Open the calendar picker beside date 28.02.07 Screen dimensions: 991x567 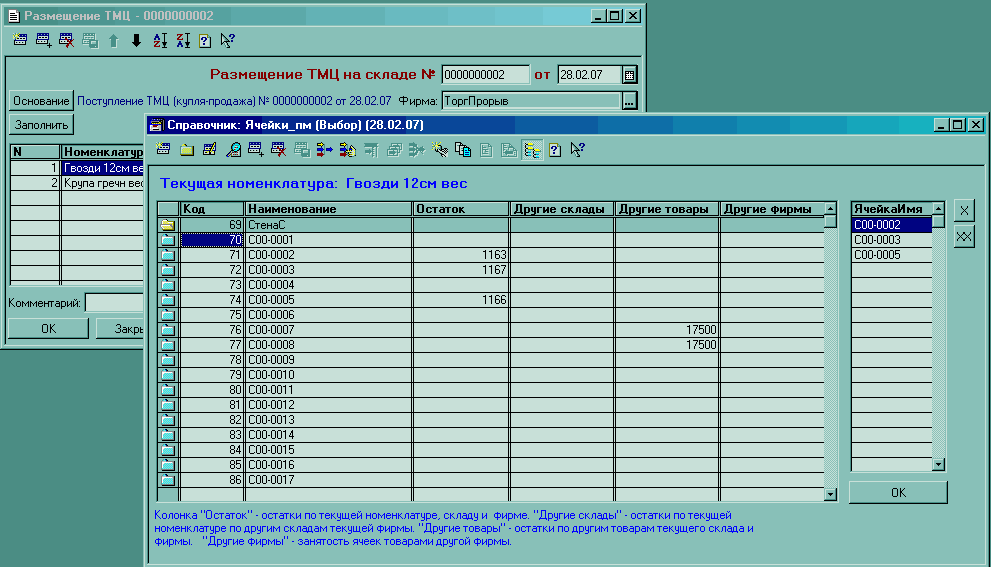point(629,75)
